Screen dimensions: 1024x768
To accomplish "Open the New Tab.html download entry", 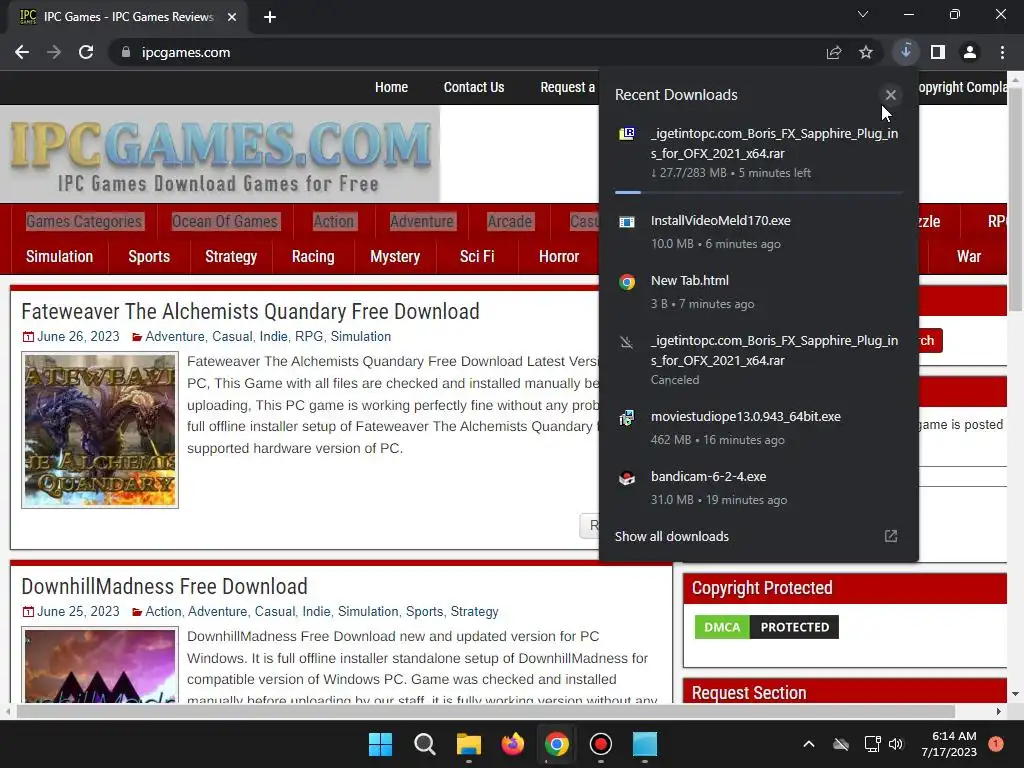I will pos(758,292).
